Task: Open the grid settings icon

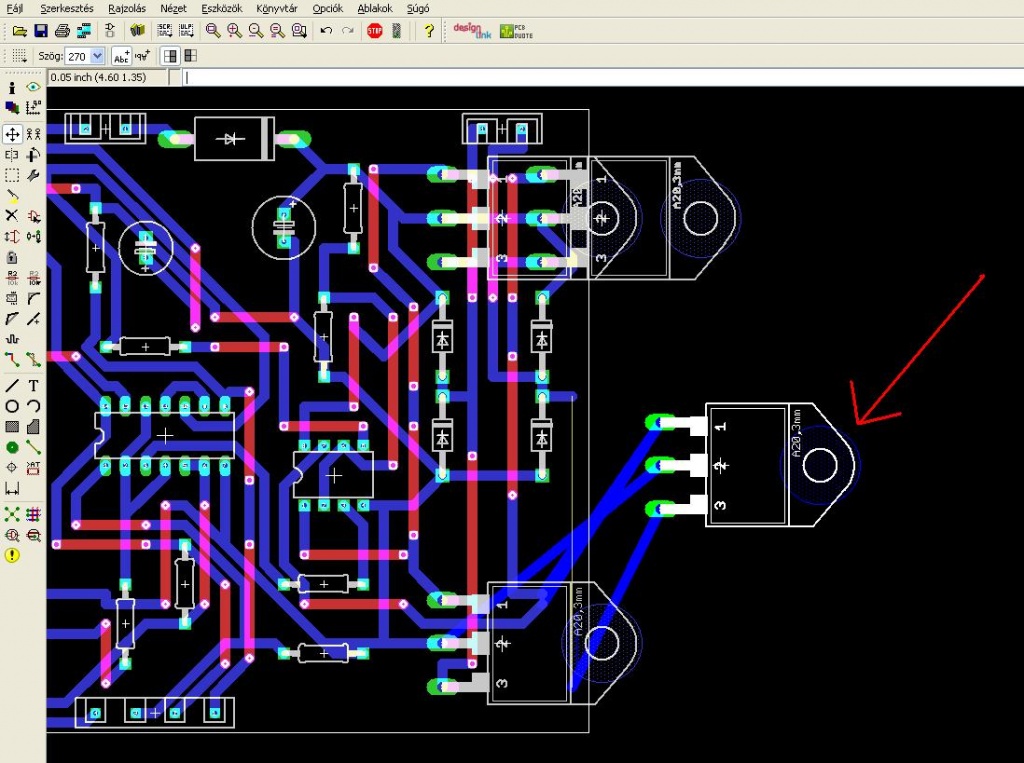Action: [x=19, y=56]
